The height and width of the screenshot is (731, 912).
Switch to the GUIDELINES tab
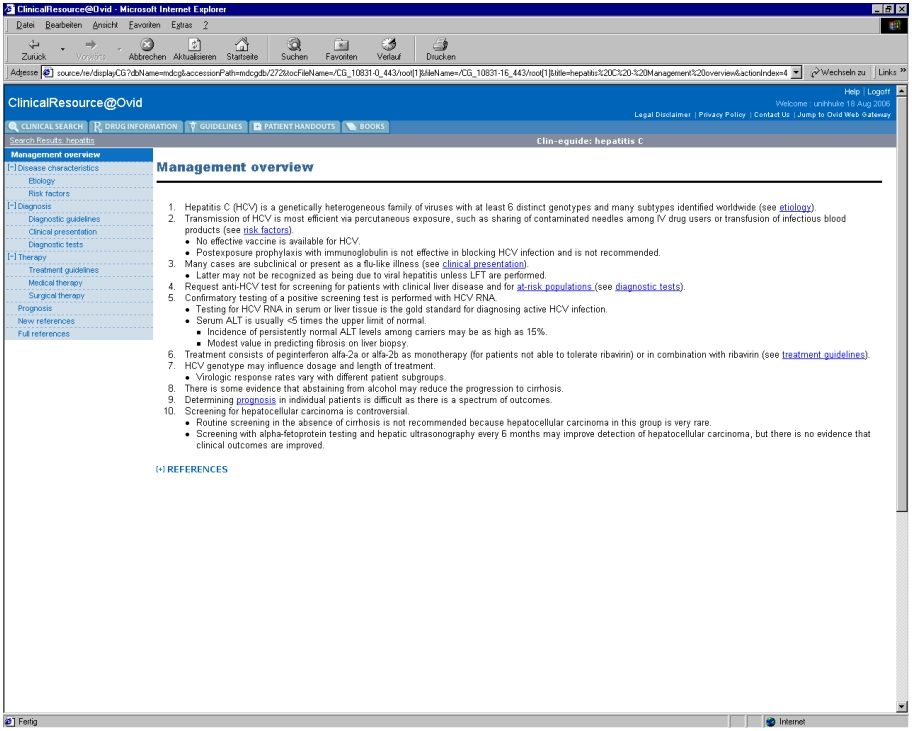(216, 127)
